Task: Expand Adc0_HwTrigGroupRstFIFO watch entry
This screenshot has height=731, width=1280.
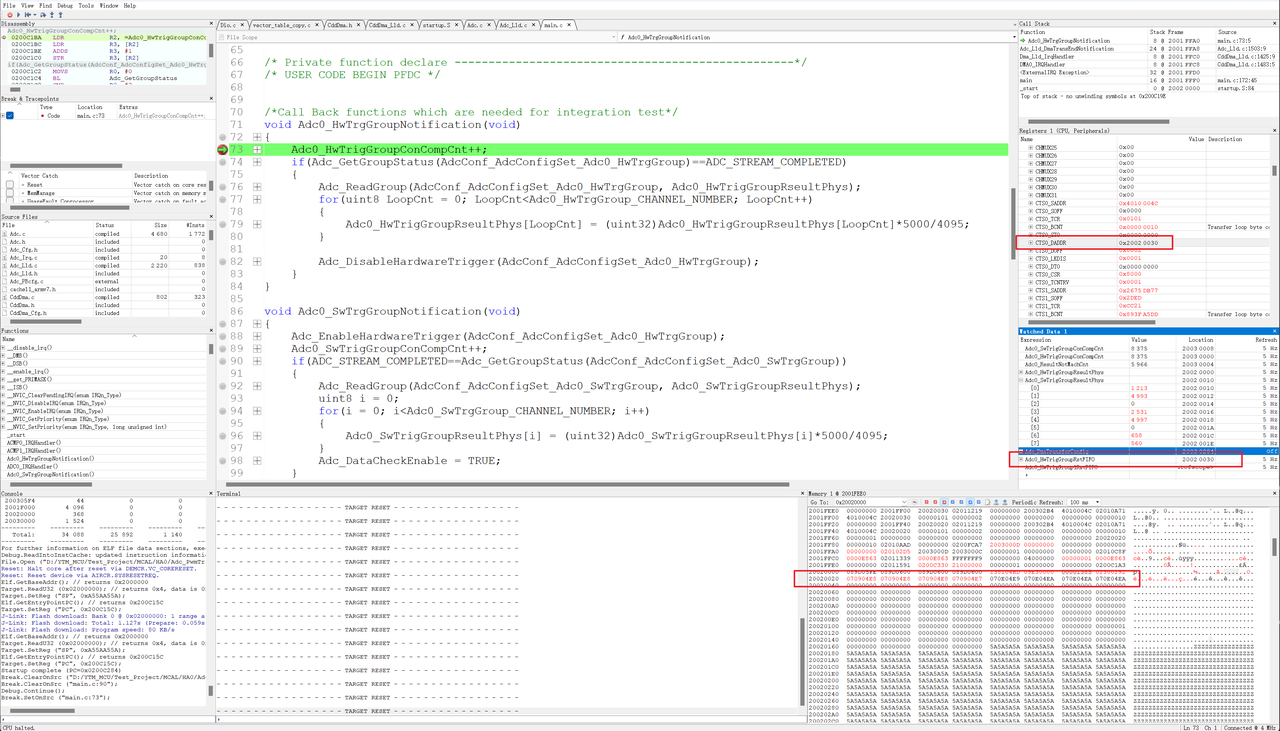Action: (x=1021, y=459)
